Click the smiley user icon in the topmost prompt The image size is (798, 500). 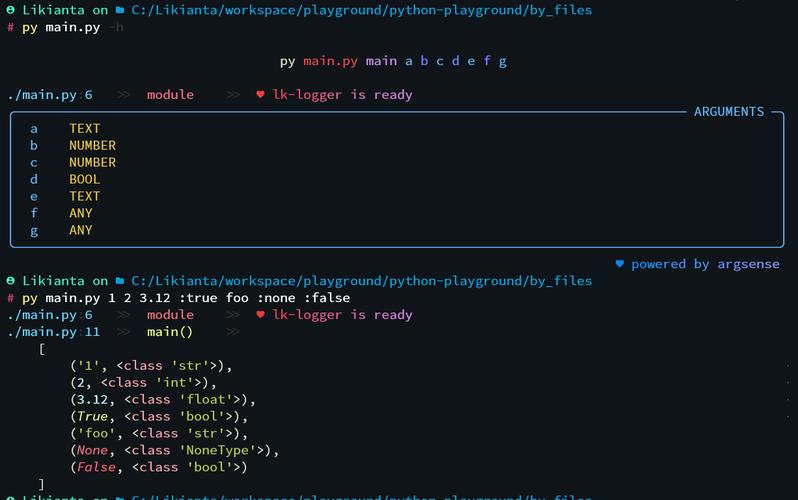click(x=10, y=10)
